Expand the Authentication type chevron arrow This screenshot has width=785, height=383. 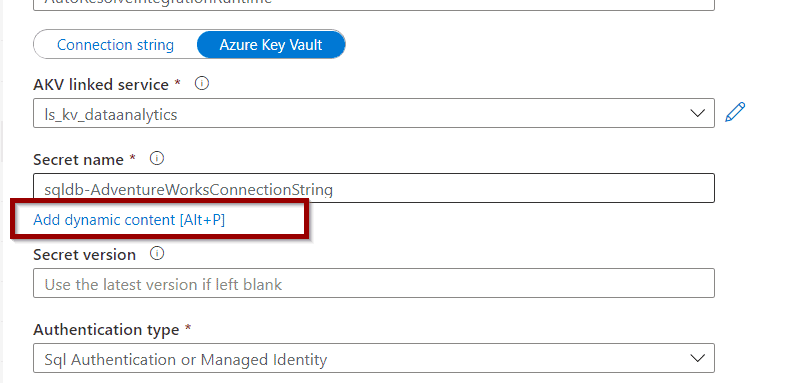[x=697, y=358]
